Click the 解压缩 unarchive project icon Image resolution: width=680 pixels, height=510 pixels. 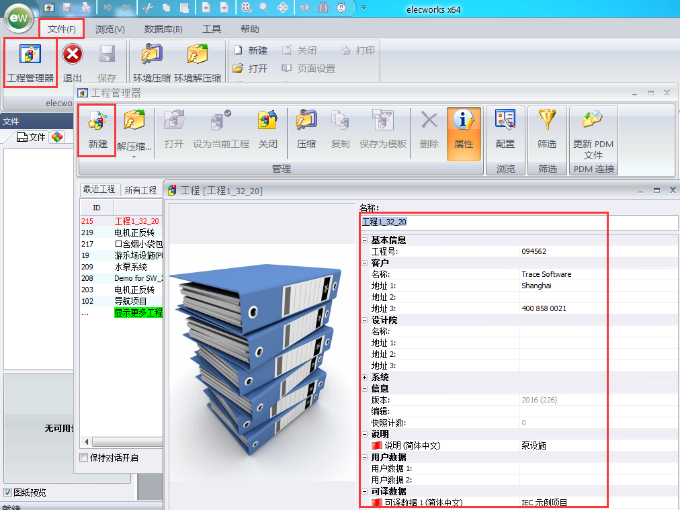[134, 129]
